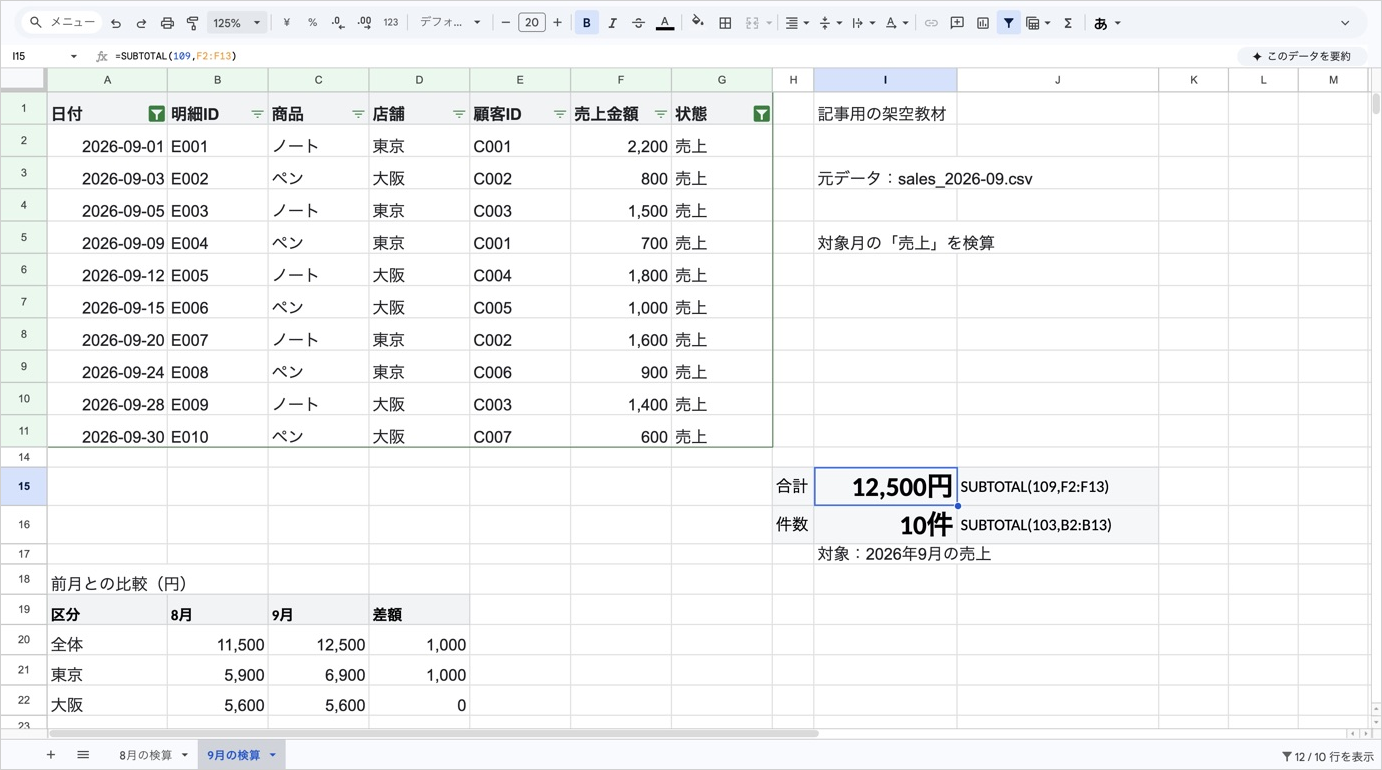Click the undo arrow in the toolbar
This screenshot has width=1382, height=770.
coord(116,23)
